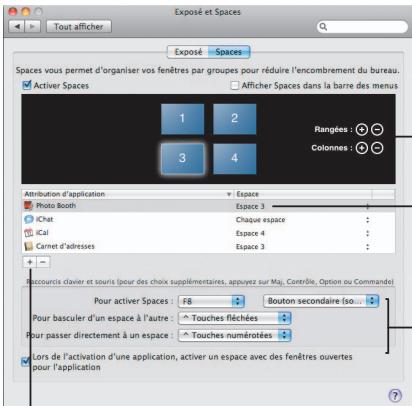Screen dimensions: 412x406
Task: Change the space assignment for iCal row
Action: pos(368,233)
